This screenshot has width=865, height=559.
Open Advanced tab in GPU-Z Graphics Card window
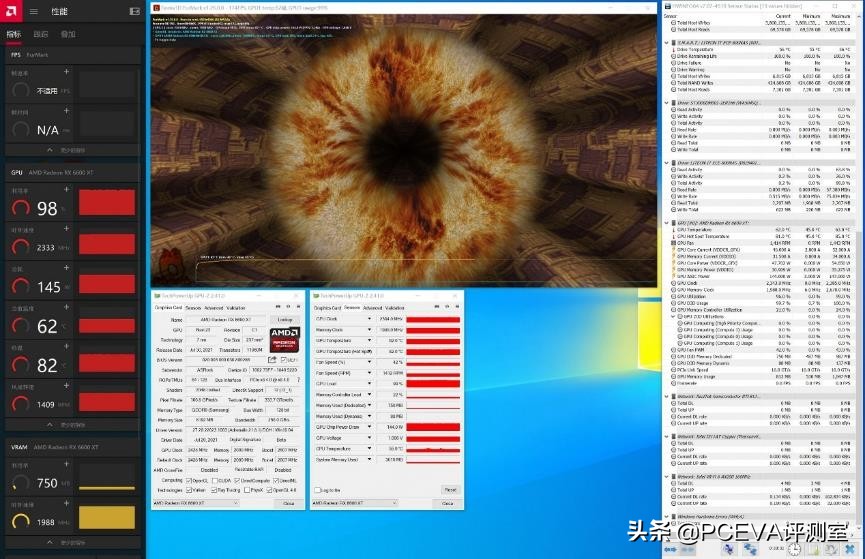click(x=214, y=308)
